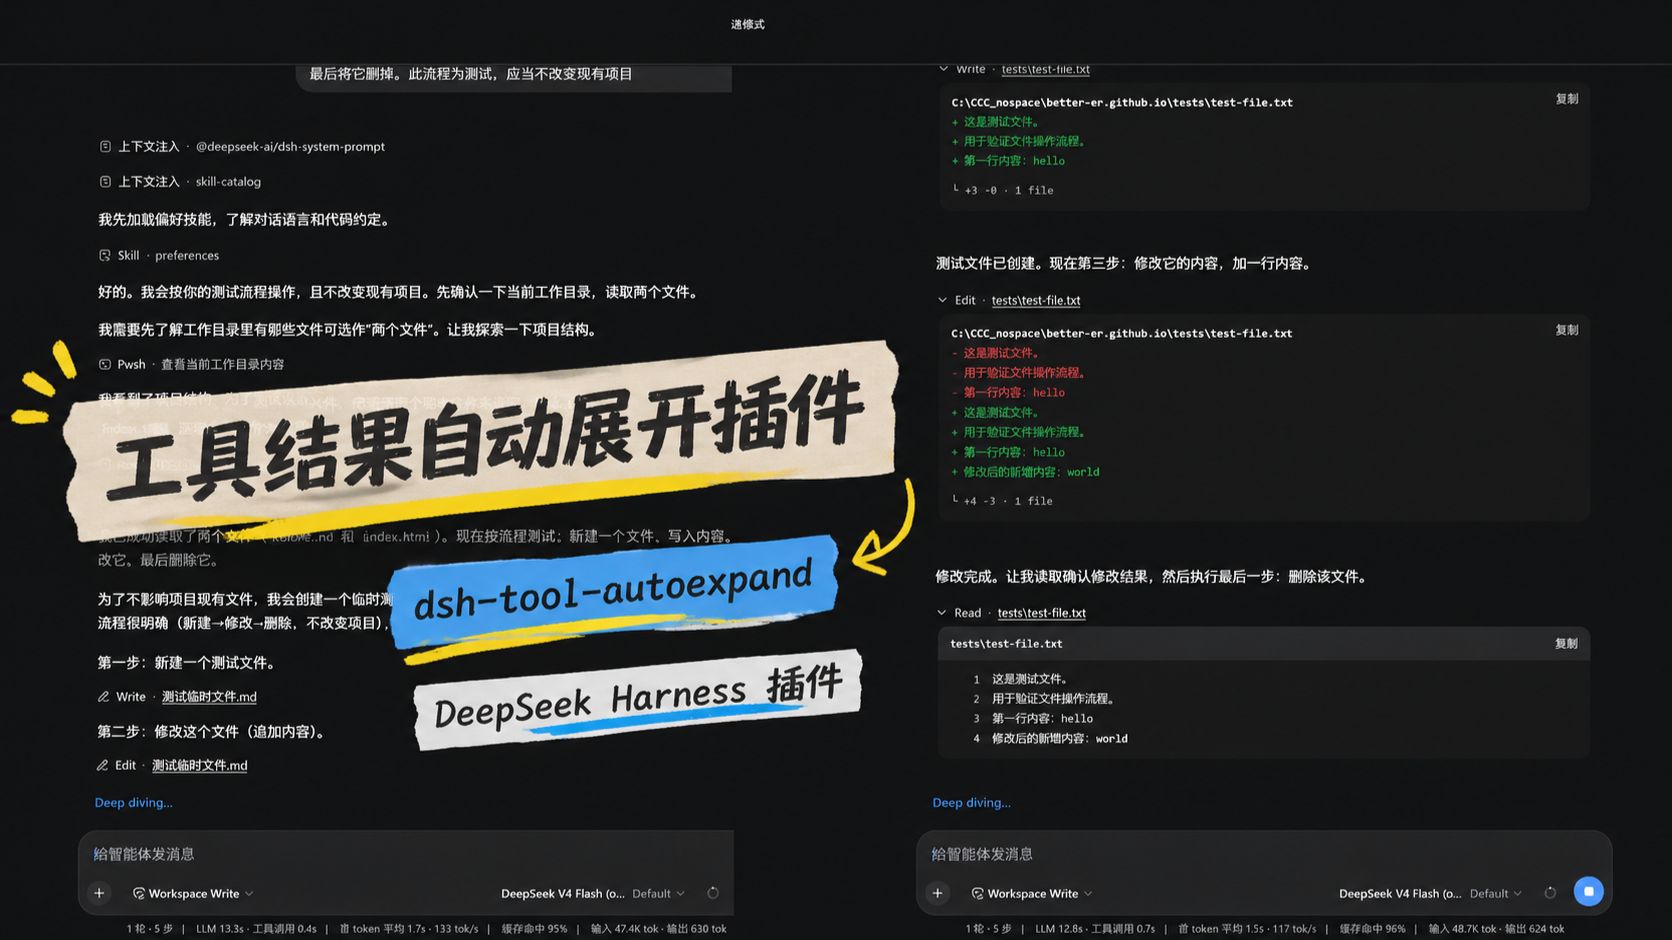The image size is (1672, 940).
Task: Open DeepSeek V4 Flash model selector, left pane
Action: (x=562, y=893)
